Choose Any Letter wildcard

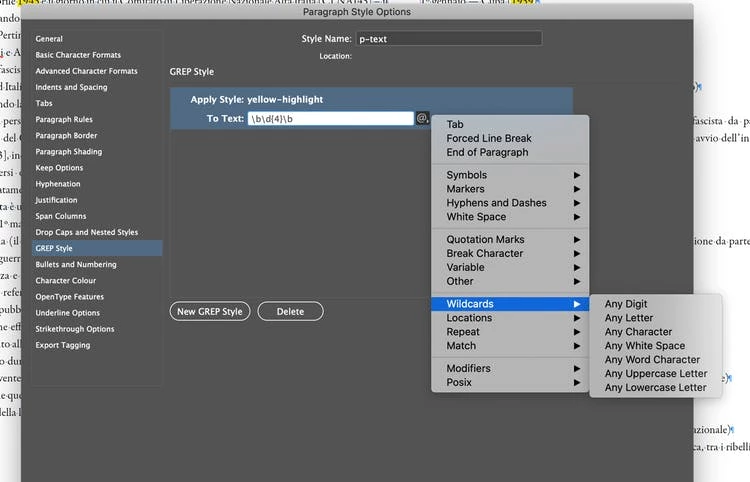click(x=655, y=318)
